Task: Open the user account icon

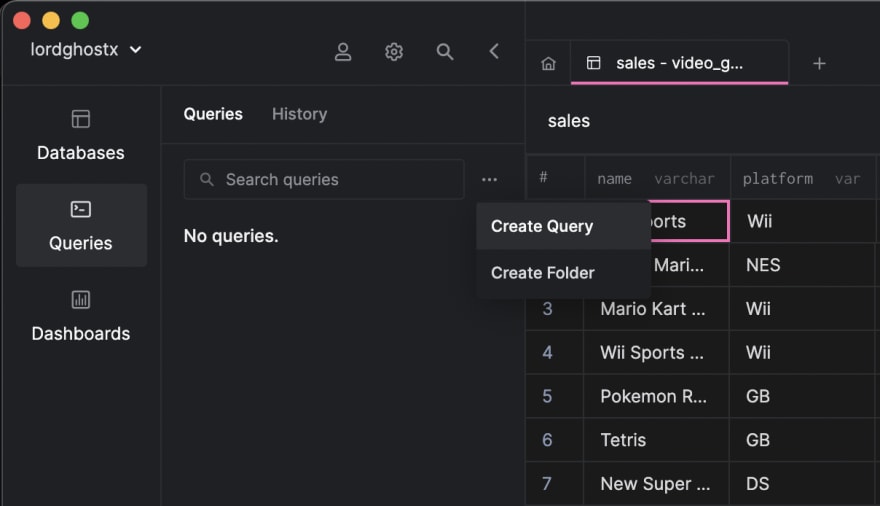Action: (x=343, y=52)
